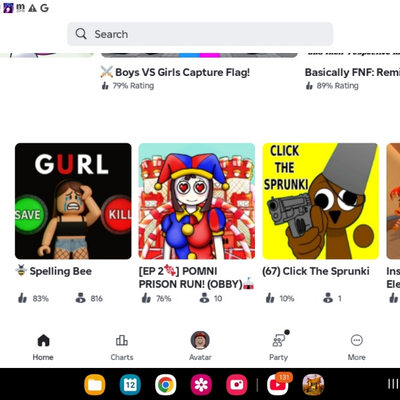
Task: Open the Avatar profile icon
Action: (x=200, y=340)
